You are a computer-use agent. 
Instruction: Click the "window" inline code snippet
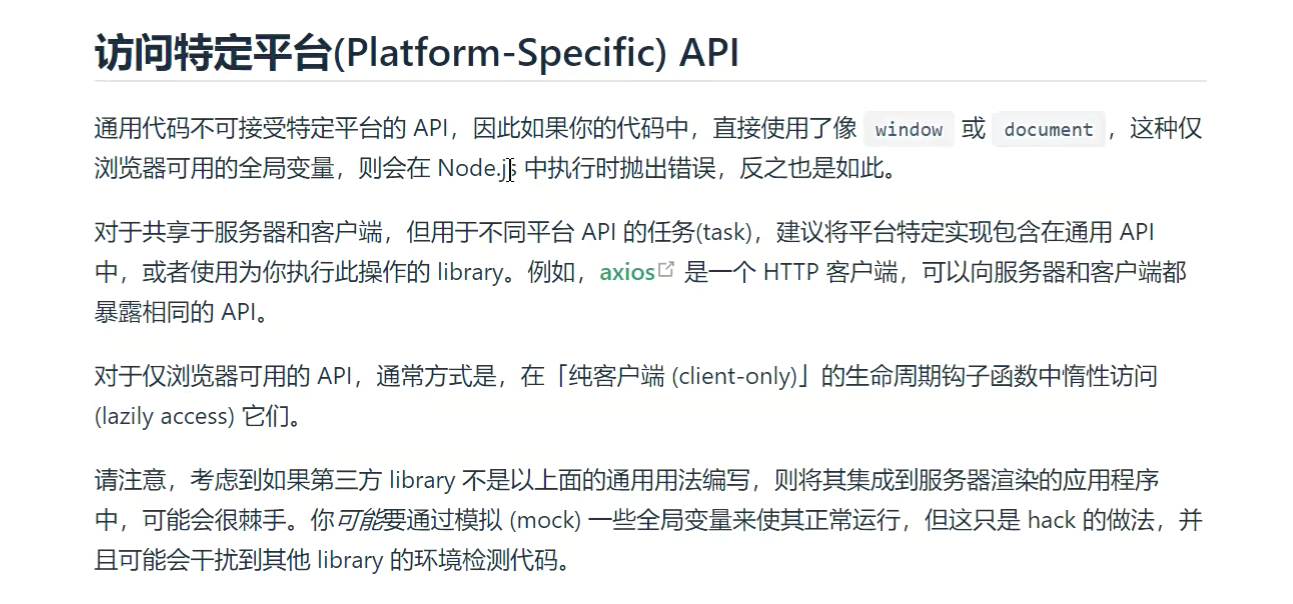pyautogui.click(x=908, y=130)
